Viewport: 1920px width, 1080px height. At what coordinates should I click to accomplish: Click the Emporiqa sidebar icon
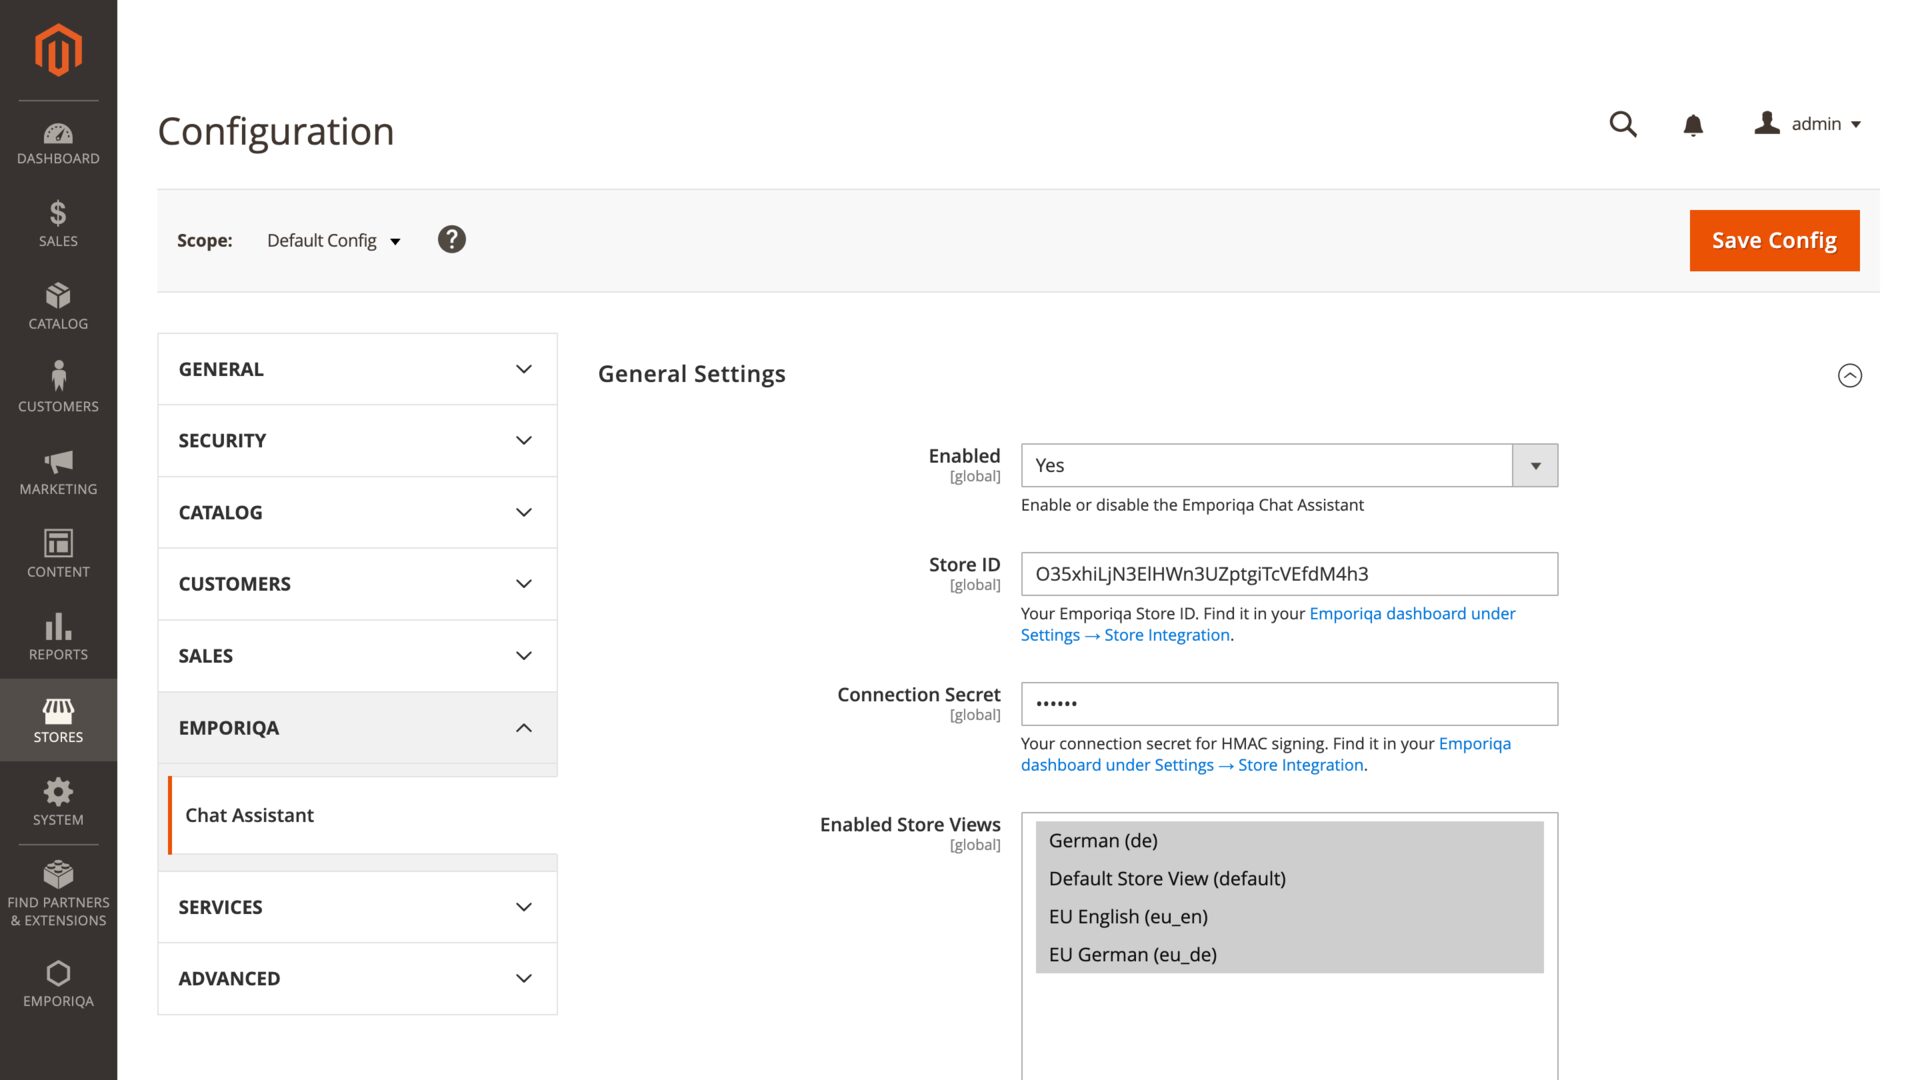[58, 975]
